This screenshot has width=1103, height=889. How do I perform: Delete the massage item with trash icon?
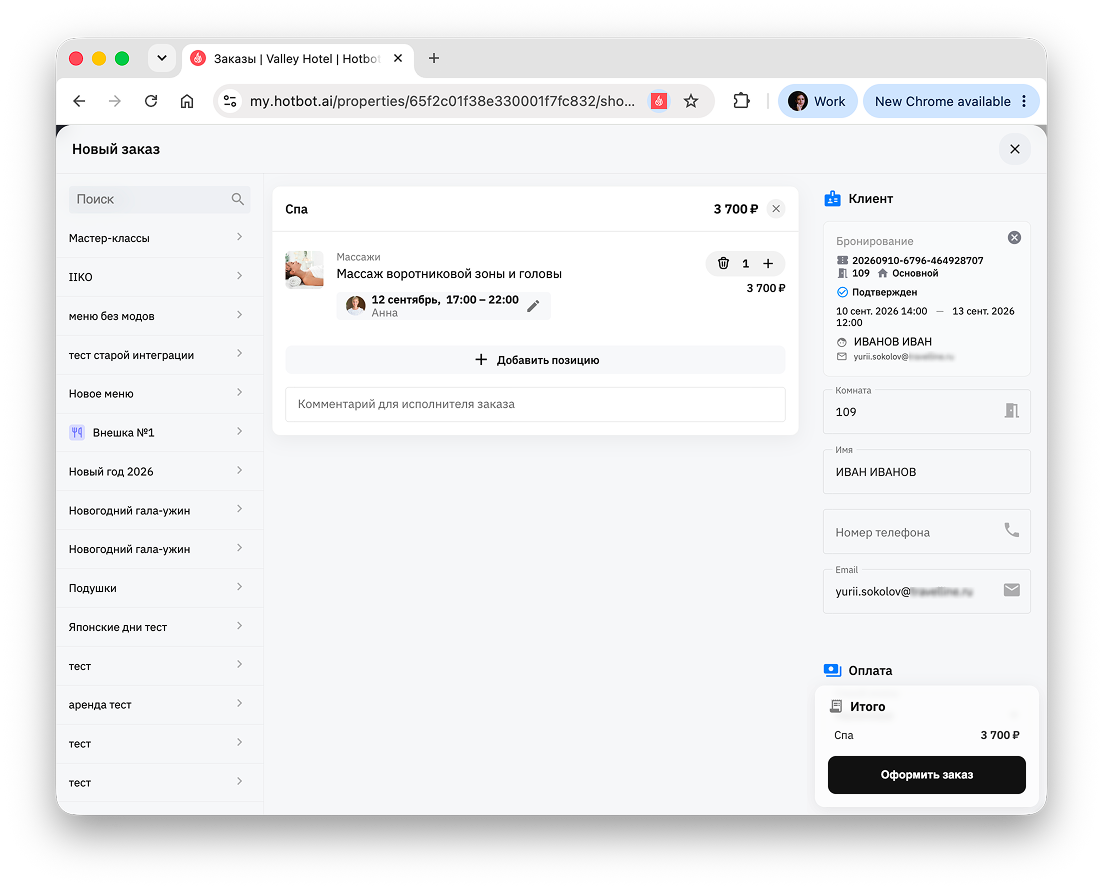723,264
